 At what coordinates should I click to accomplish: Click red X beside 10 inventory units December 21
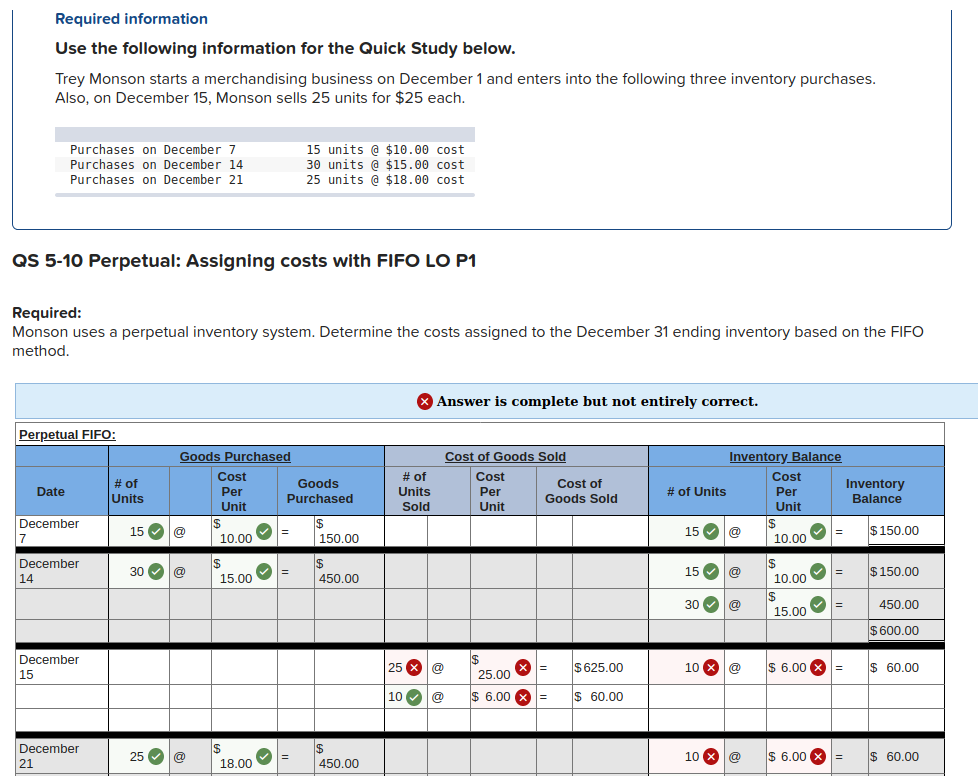point(711,757)
